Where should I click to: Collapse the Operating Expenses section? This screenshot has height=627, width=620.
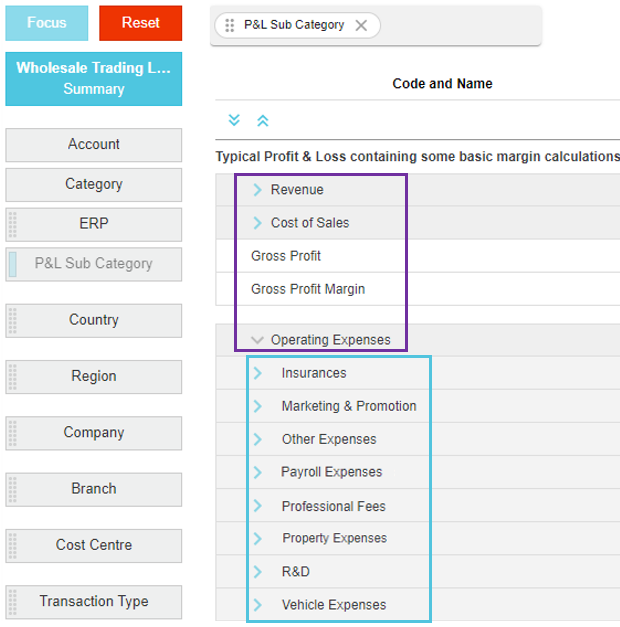[257, 340]
